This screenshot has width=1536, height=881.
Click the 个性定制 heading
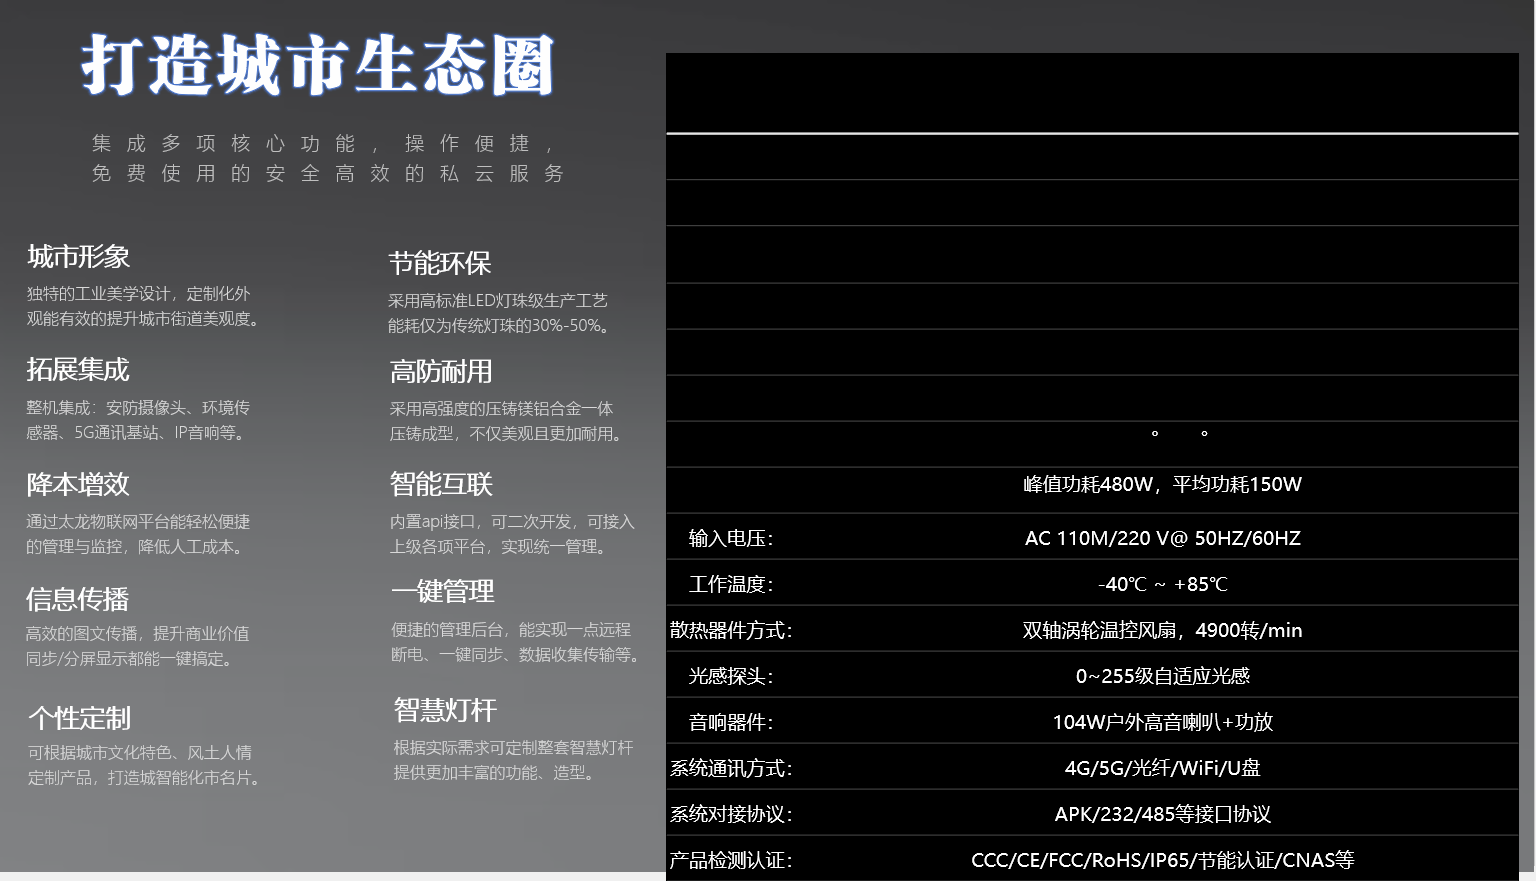tap(80, 718)
